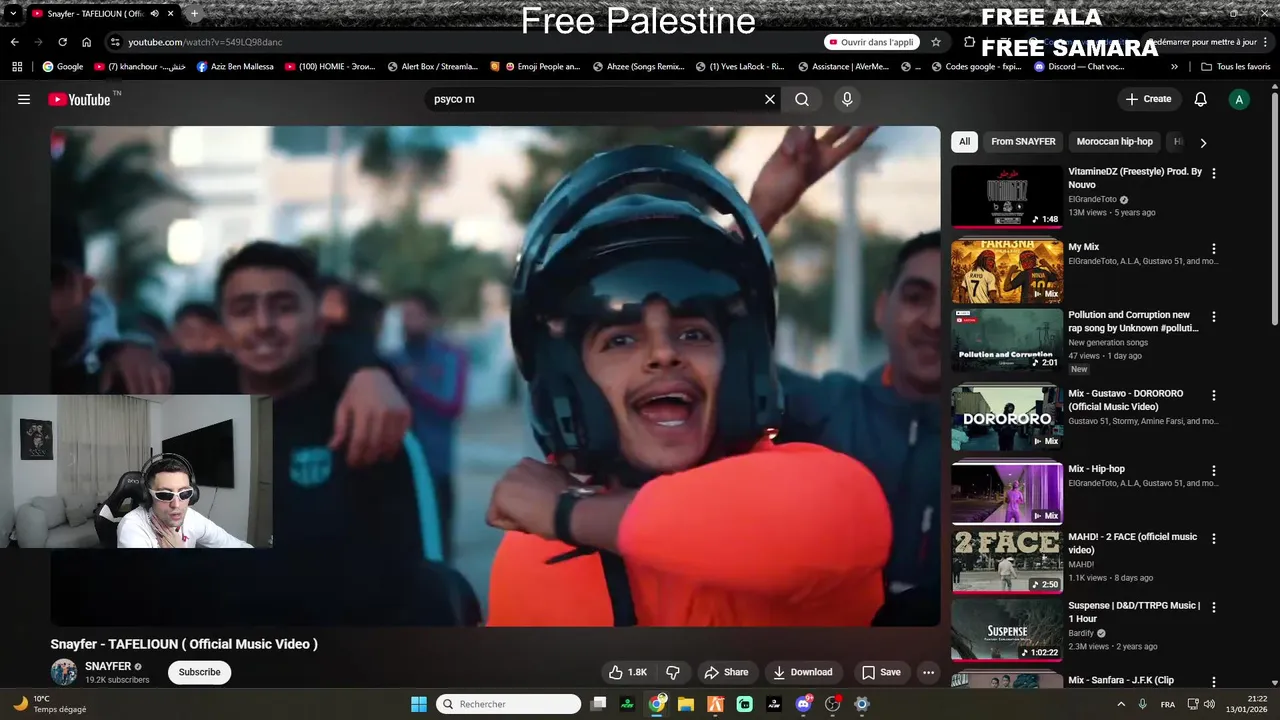This screenshot has width=1280, height=720.
Task: Open Tous les favoris folder
Action: [1236, 67]
